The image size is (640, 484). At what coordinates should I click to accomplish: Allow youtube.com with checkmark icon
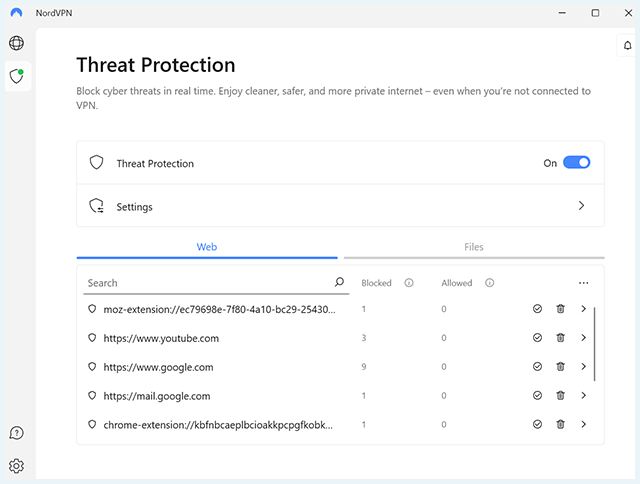tap(537, 337)
